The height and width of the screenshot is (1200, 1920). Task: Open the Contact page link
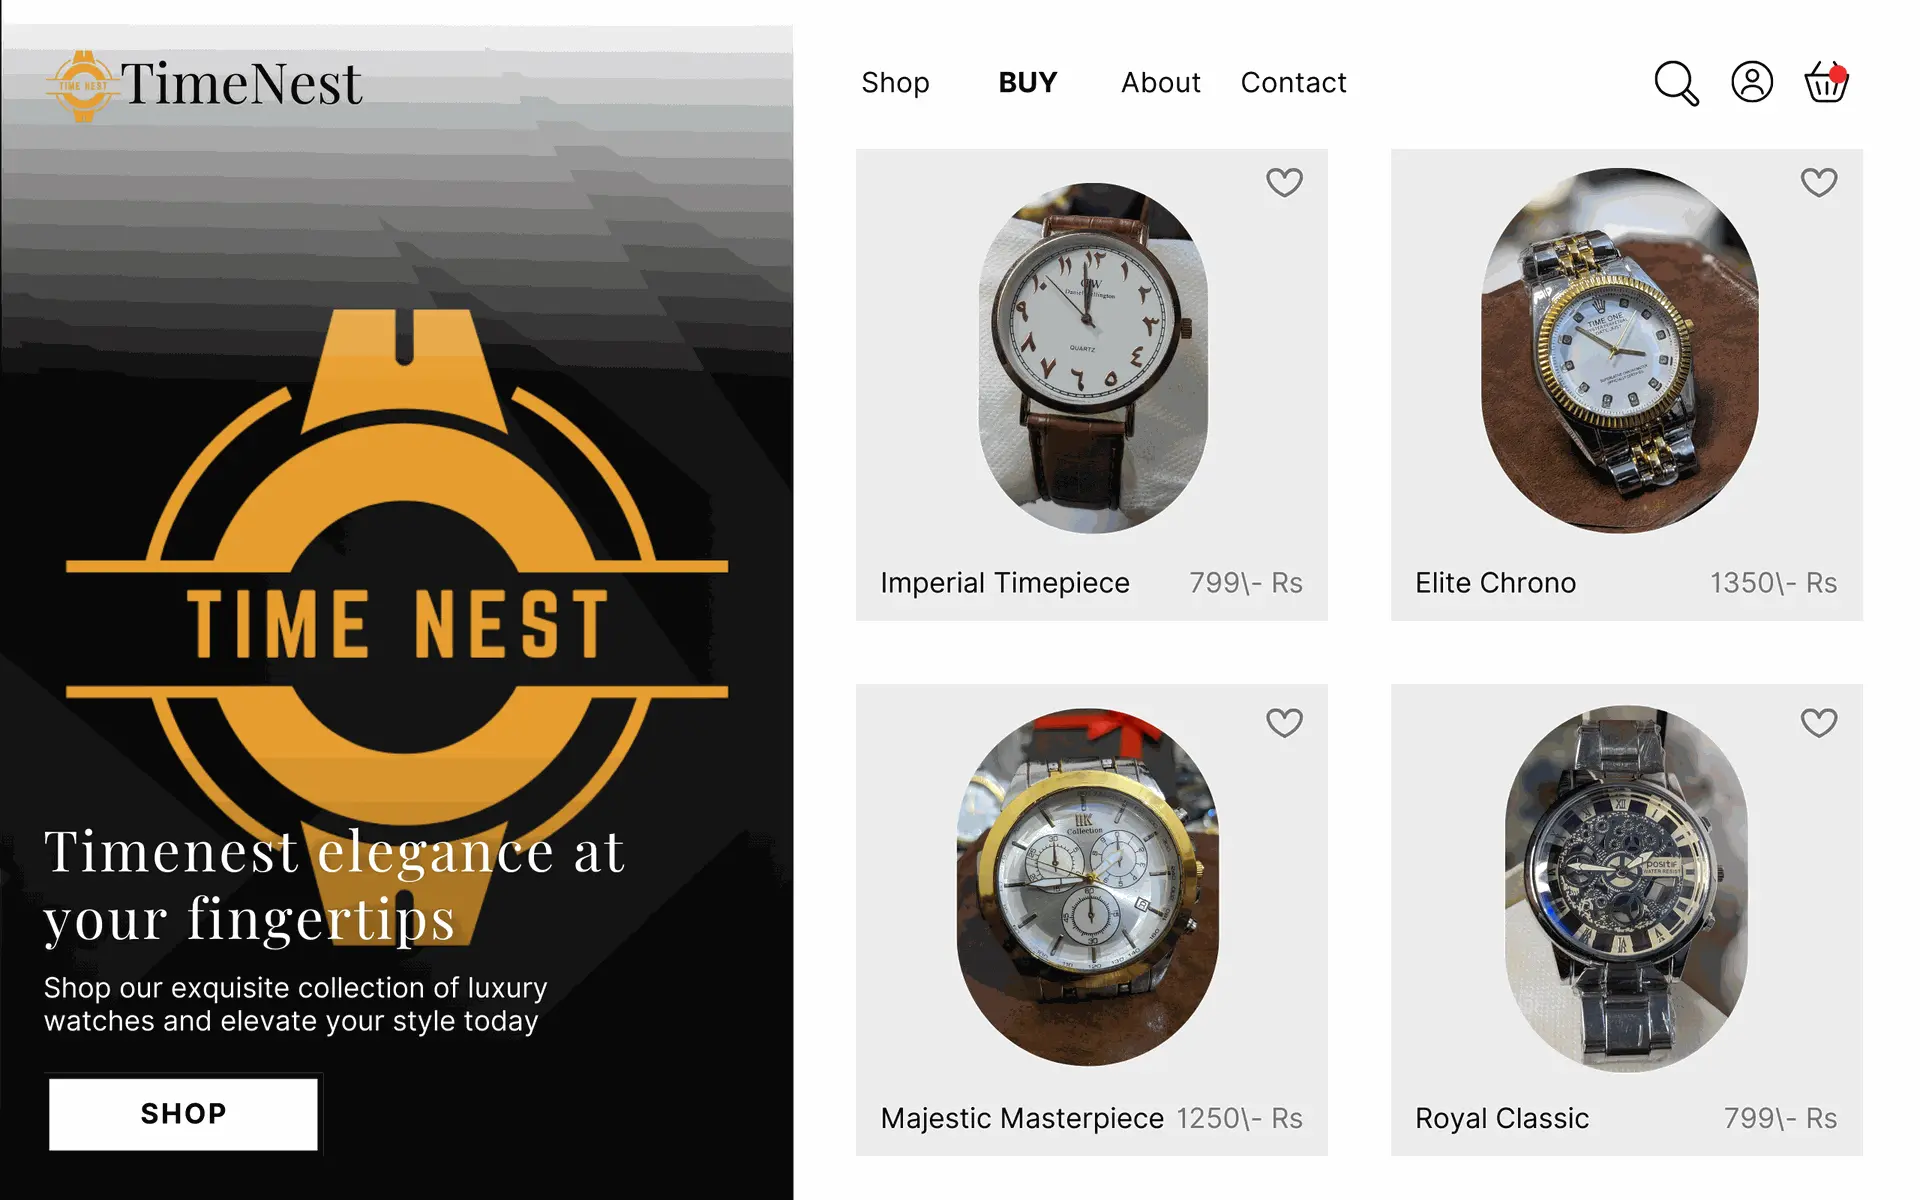point(1293,82)
